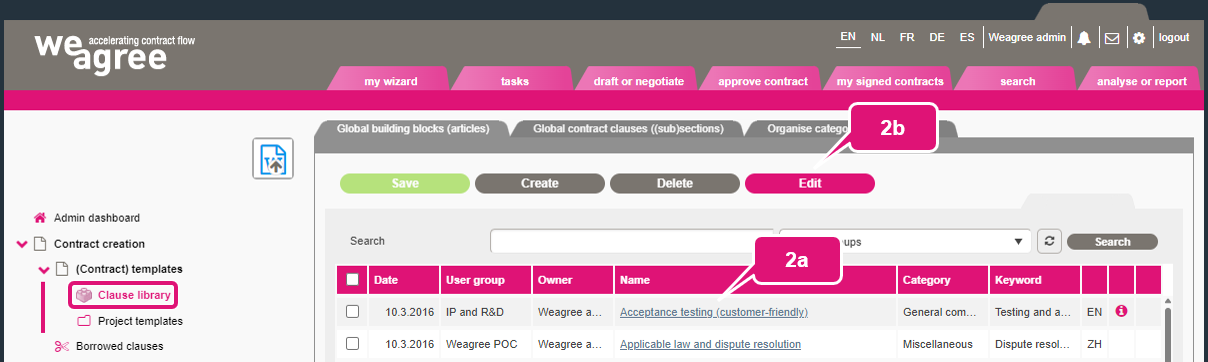
Task: Check the Acceptance testing row checkbox
Action: [x=352, y=312]
